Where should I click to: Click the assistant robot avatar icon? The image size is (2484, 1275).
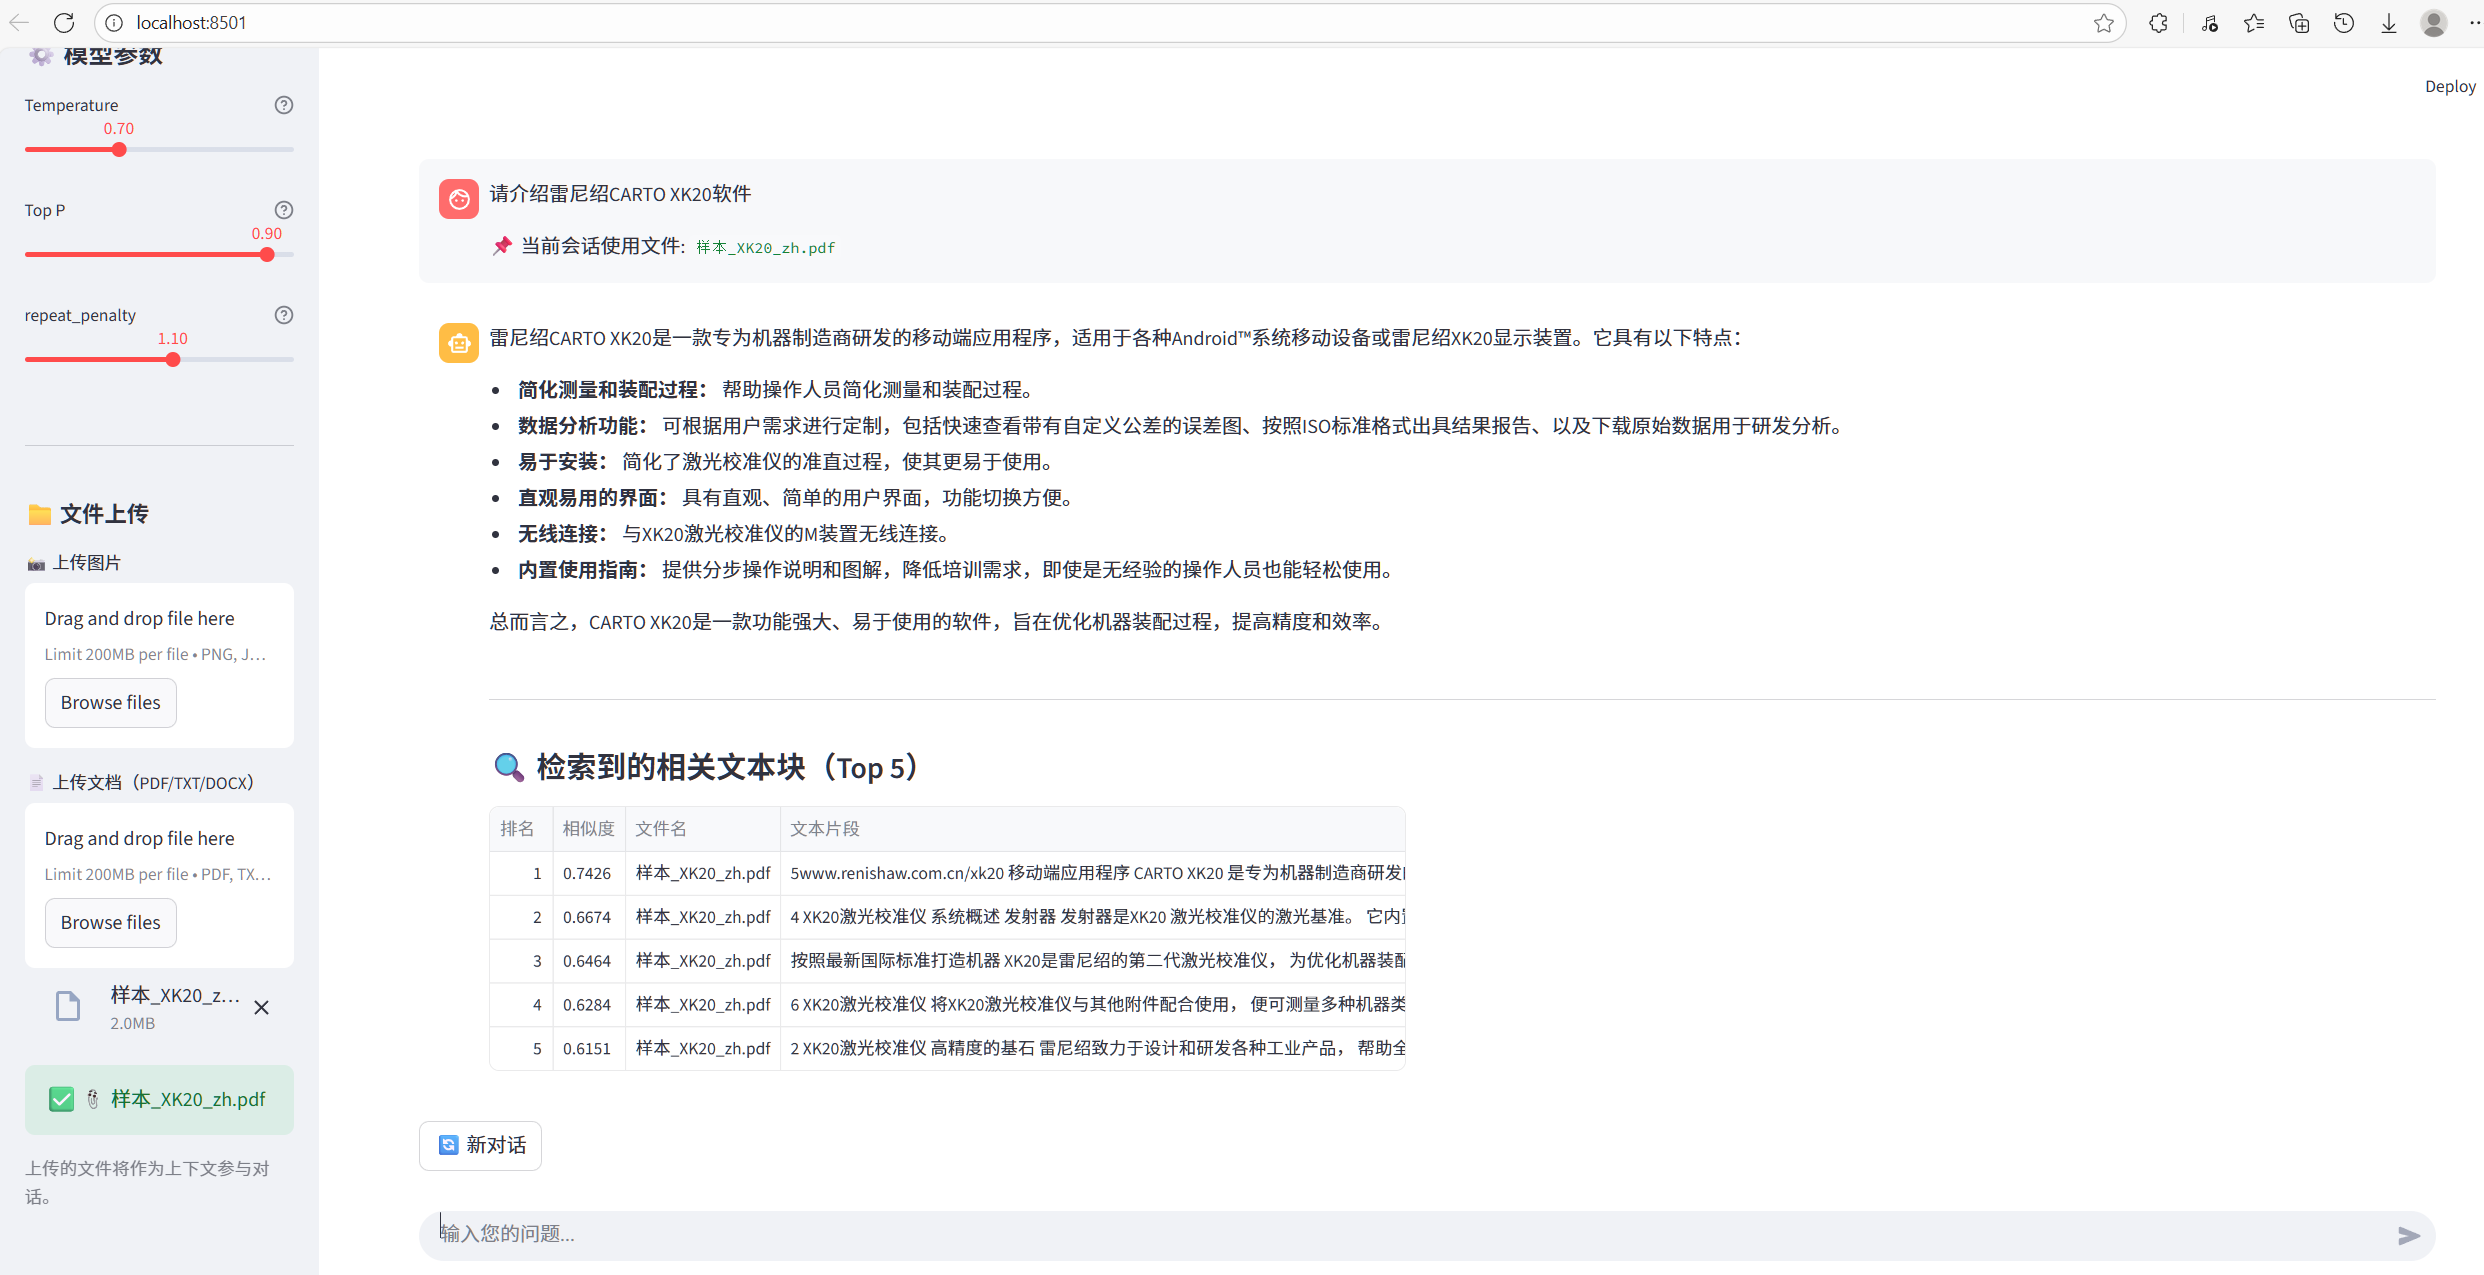point(459,343)
